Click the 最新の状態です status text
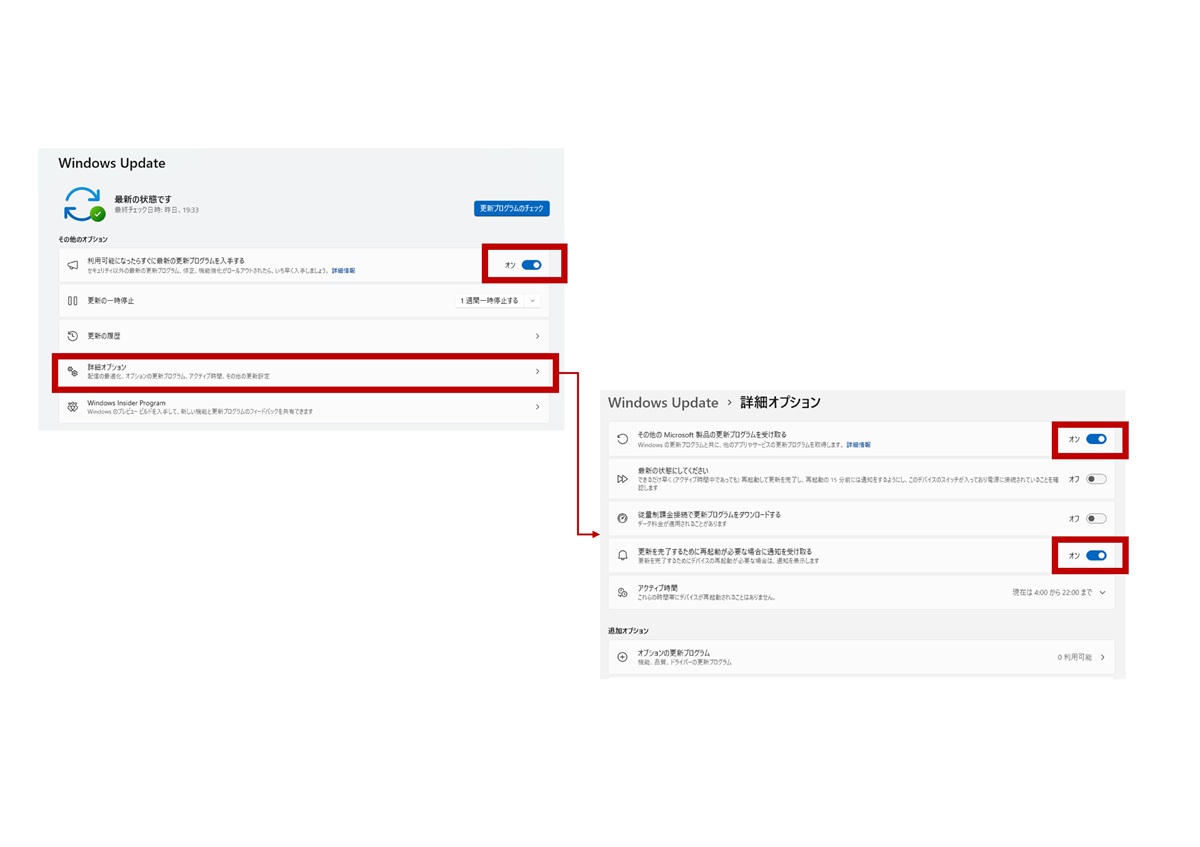This screenshot has height=847, width=1200. (143, 199)
